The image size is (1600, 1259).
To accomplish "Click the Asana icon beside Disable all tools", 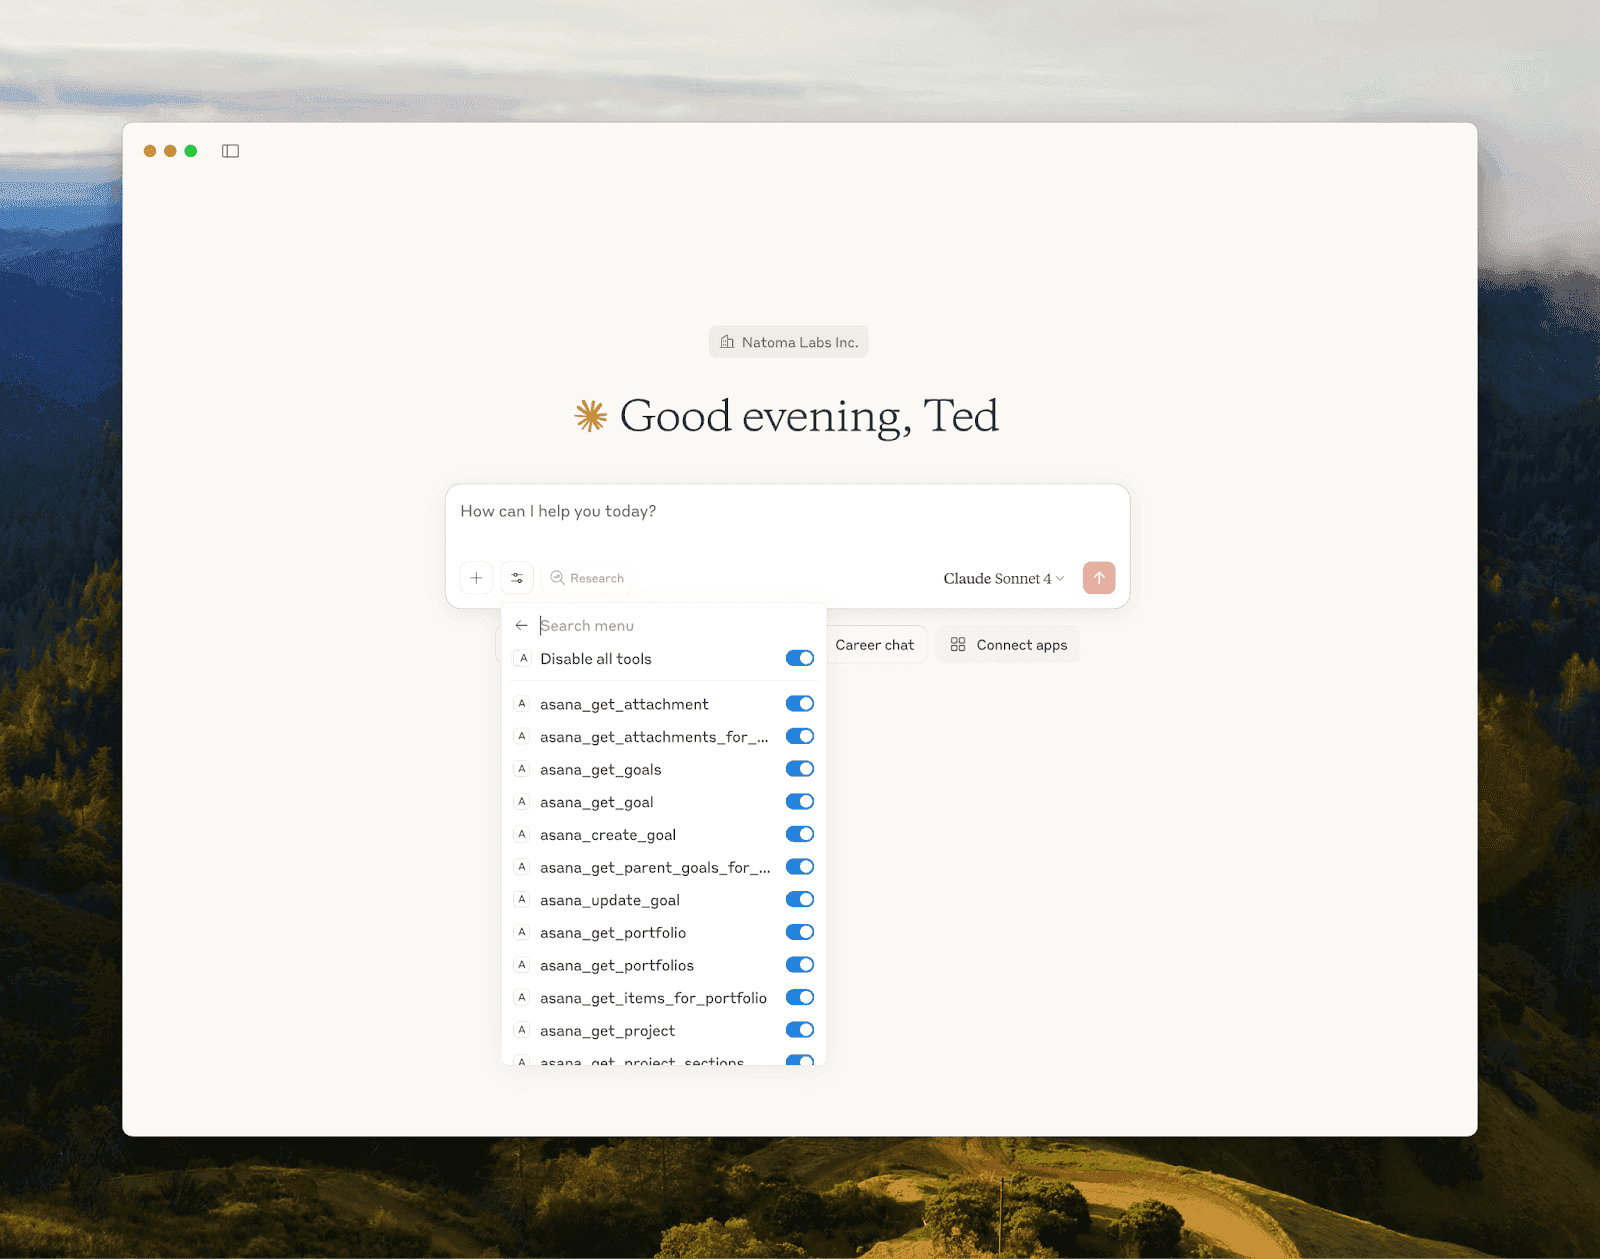I will pos(523,659).
